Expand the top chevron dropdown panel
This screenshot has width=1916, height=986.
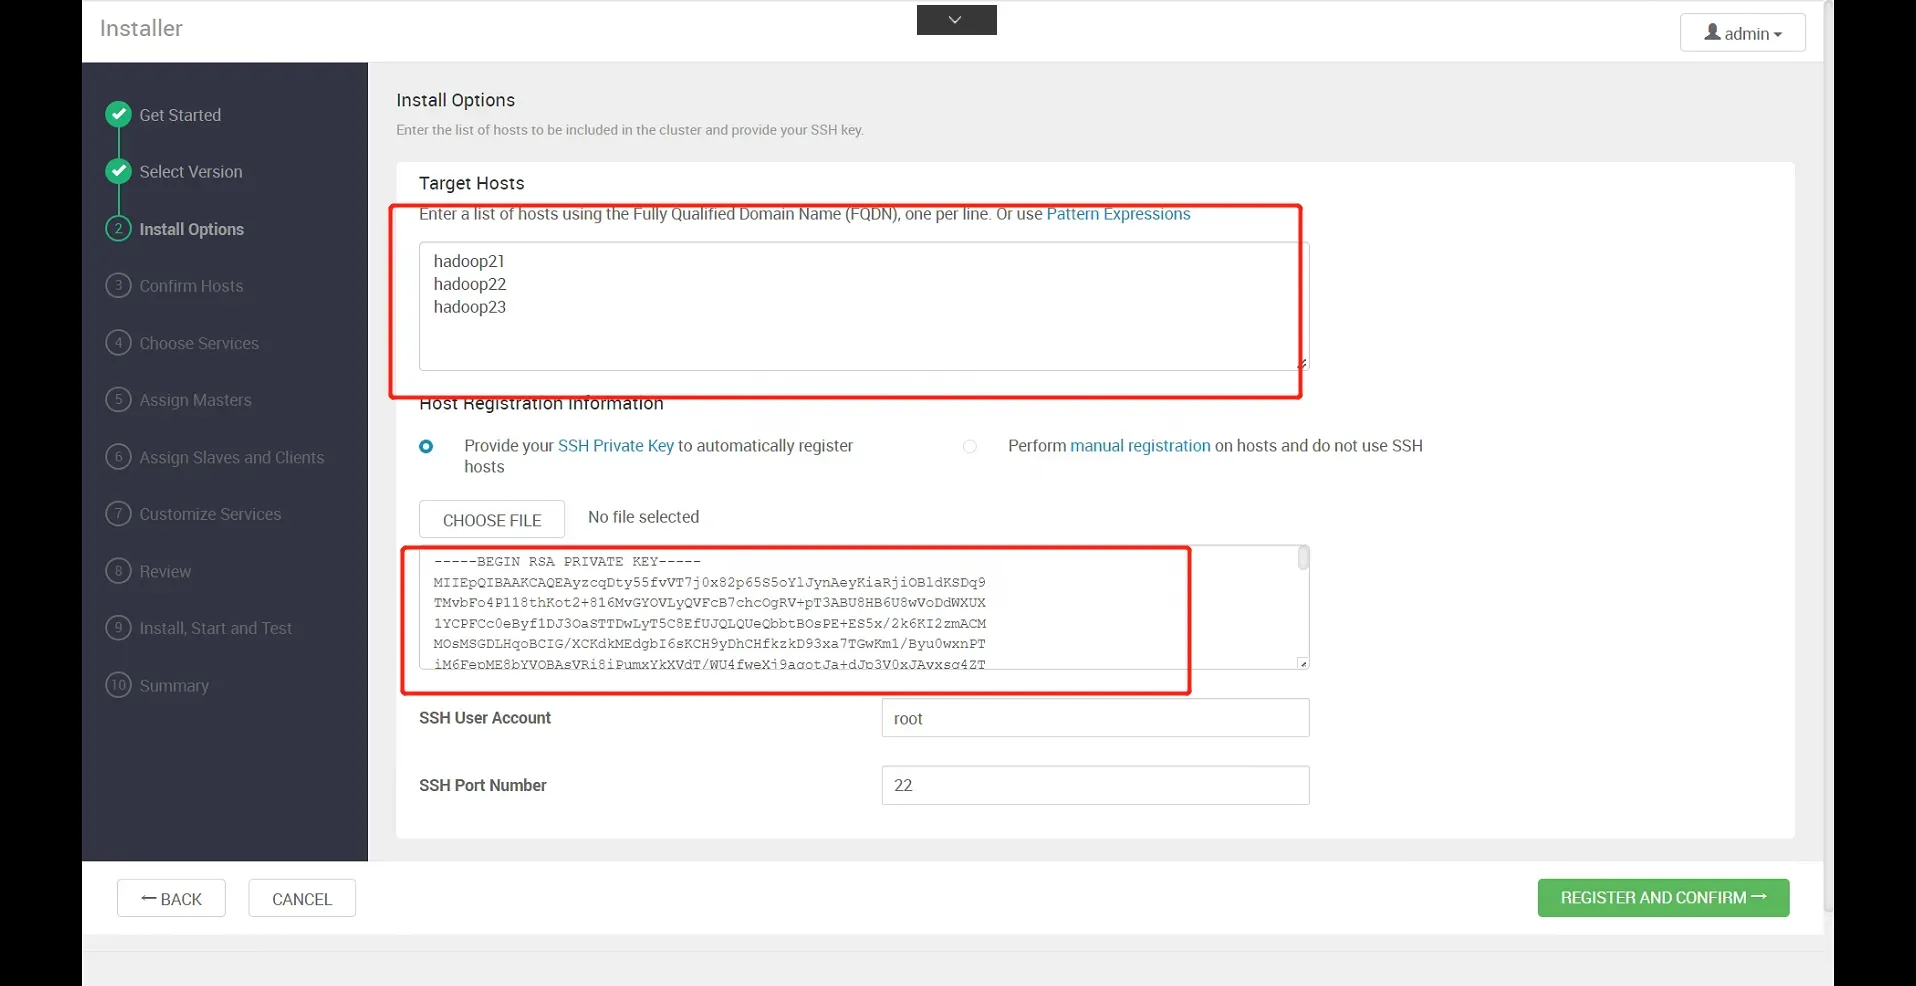956,20
